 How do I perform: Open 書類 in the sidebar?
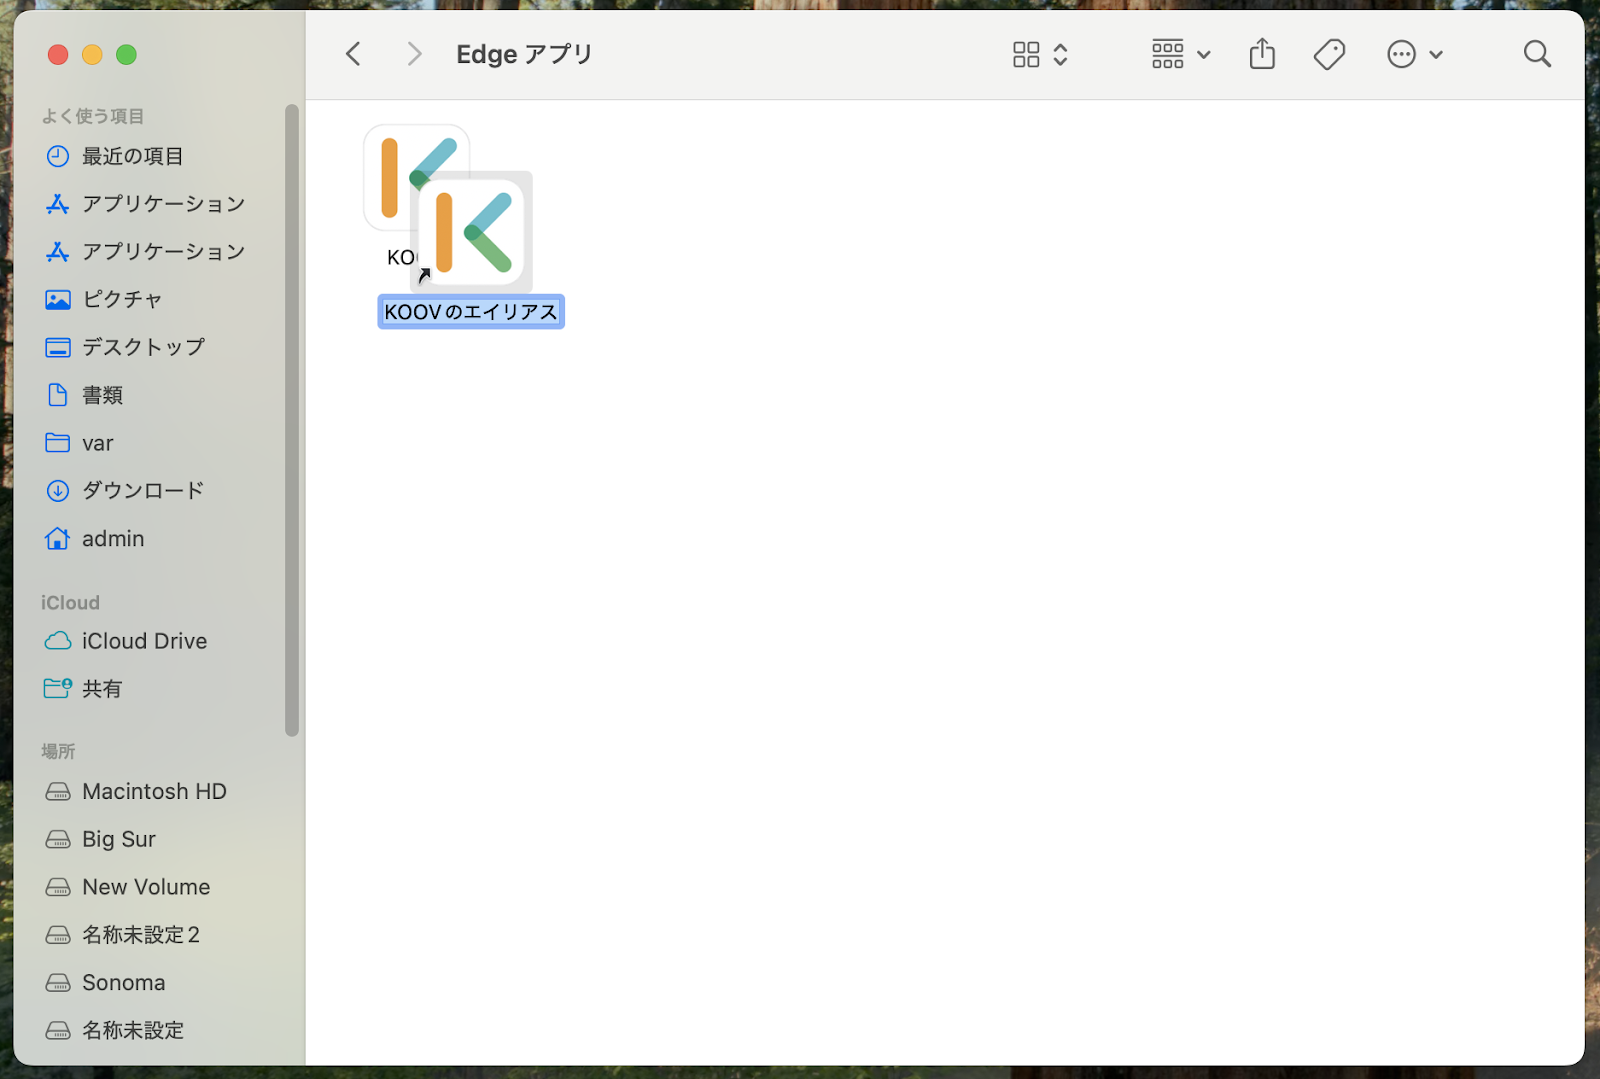tap(84, 395)
